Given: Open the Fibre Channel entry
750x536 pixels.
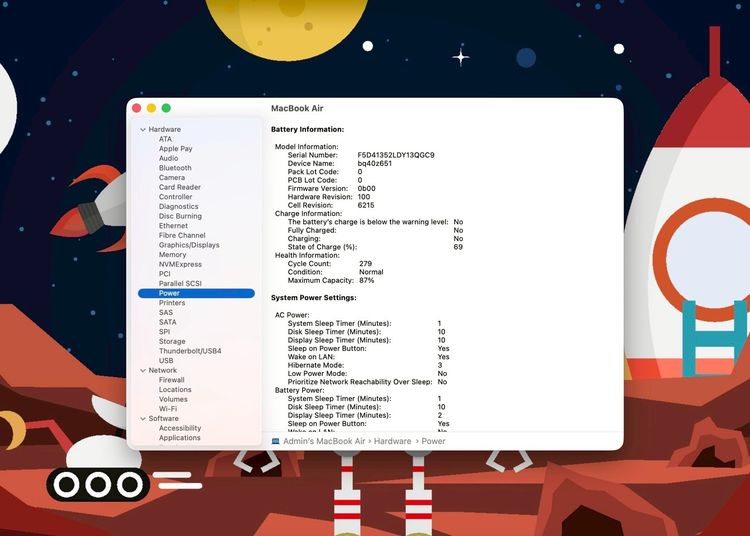Looking at the screenshot, I should coord(182,235).
